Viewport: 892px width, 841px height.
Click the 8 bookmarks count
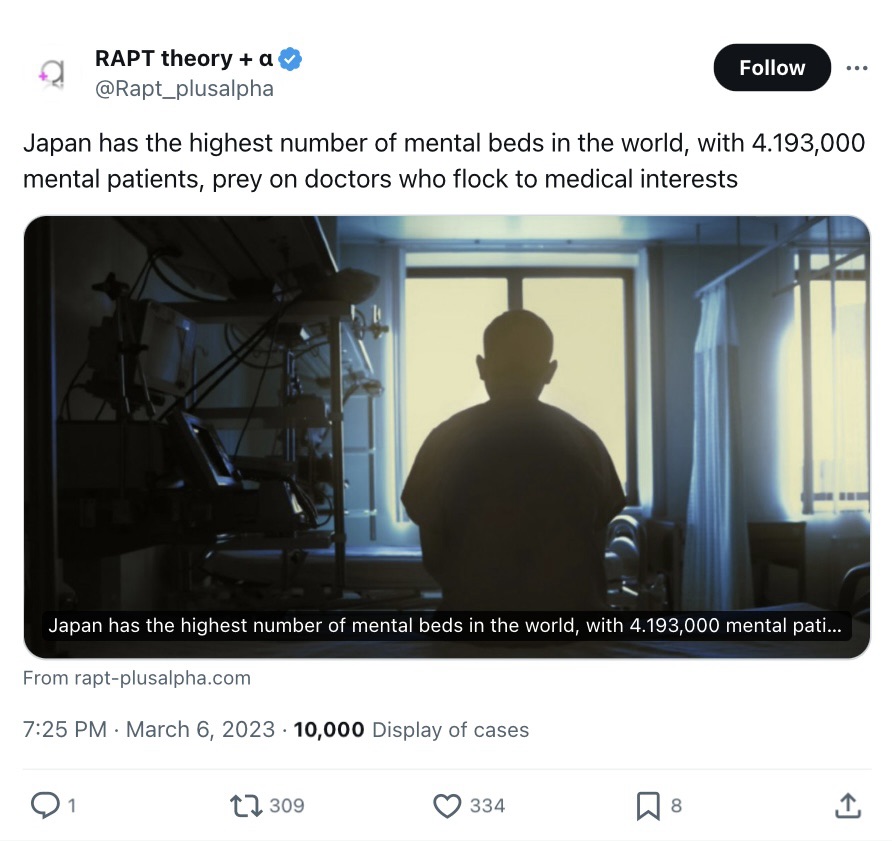(676, 806)
